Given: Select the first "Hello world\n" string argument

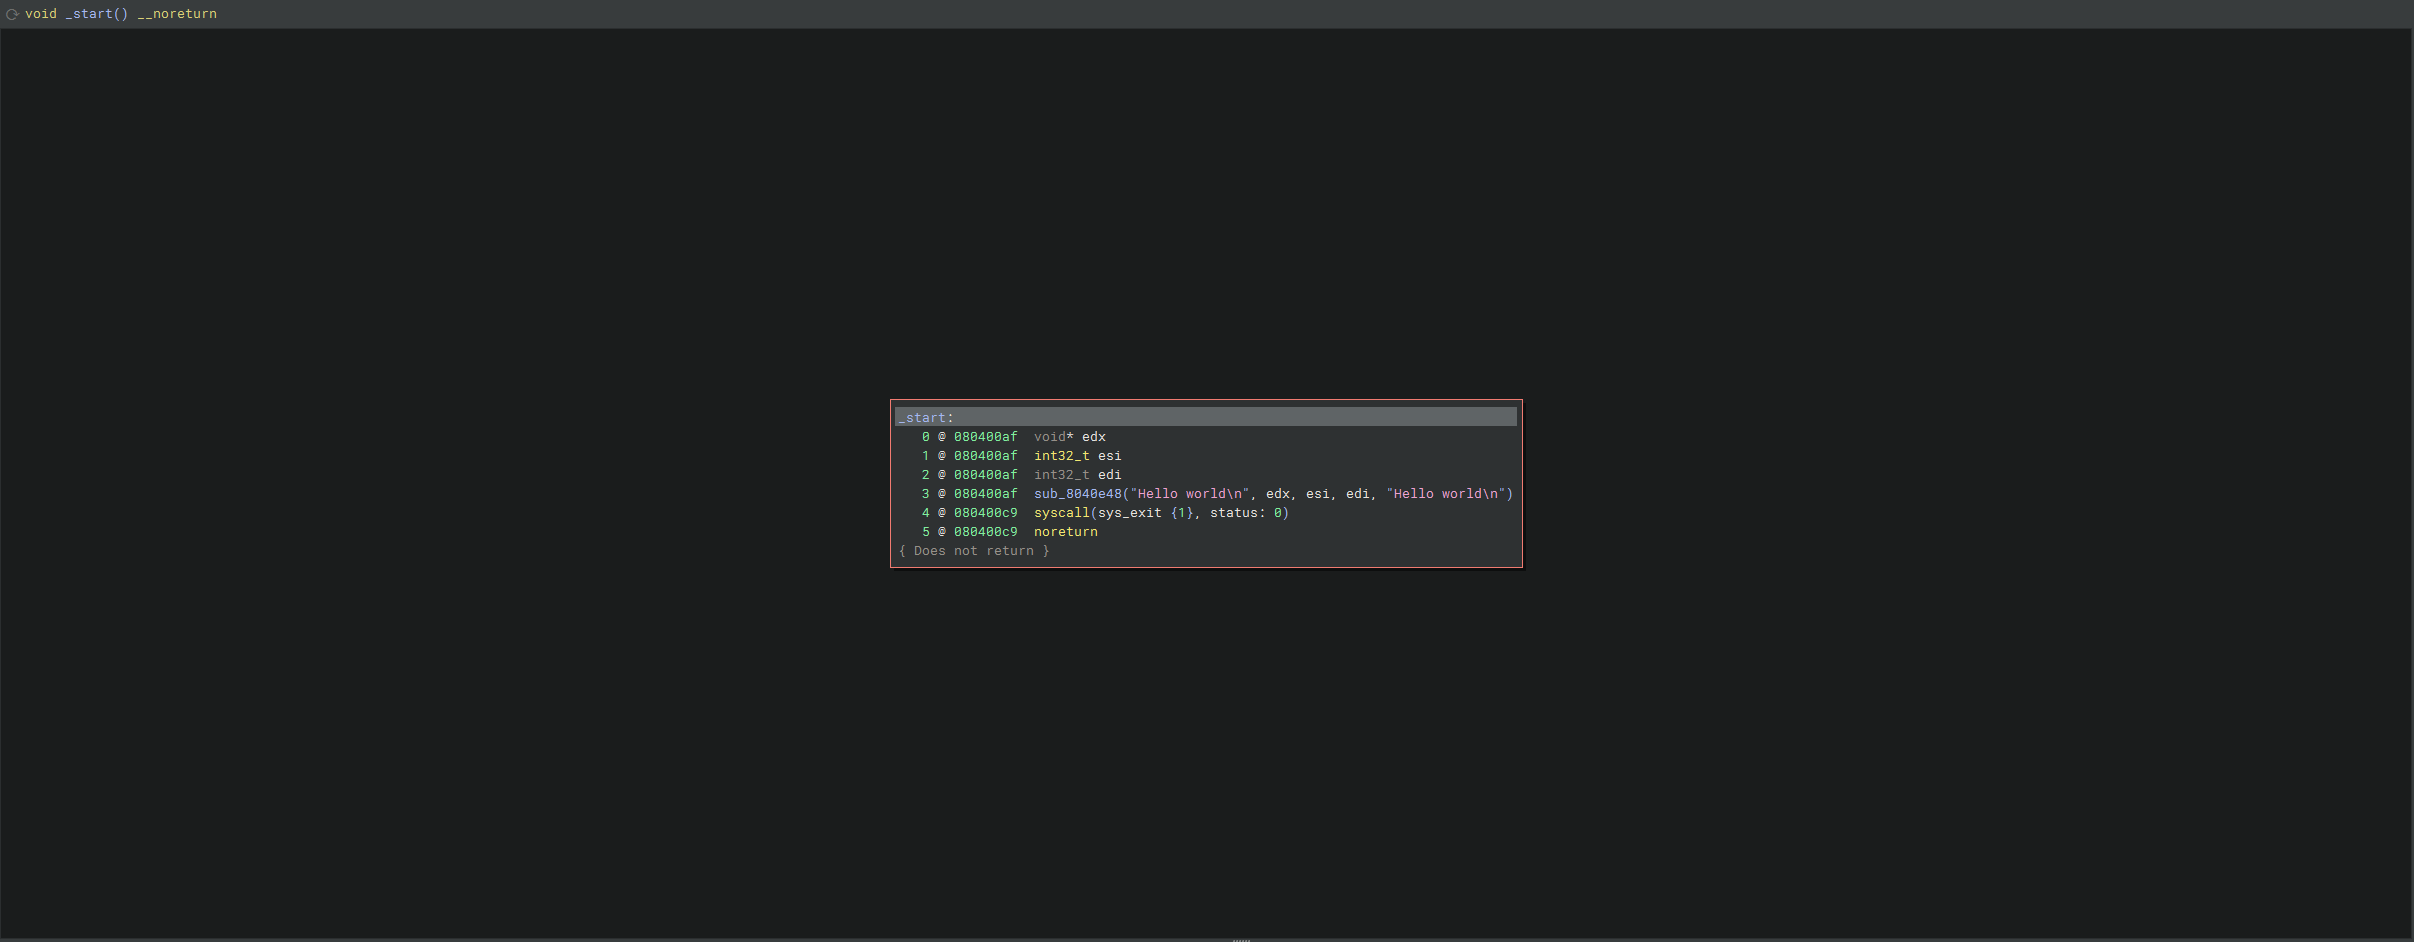Looking at the screenshot, I should point(1190,494).
